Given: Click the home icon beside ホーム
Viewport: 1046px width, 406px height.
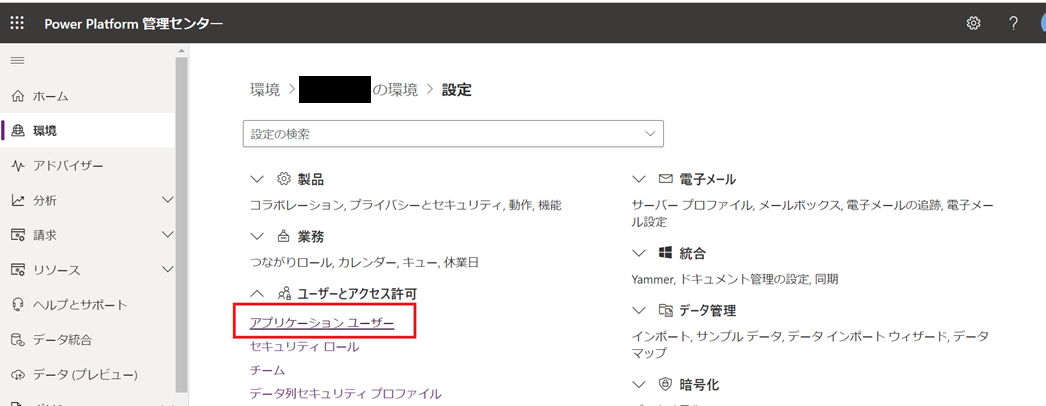Looking at the screenshot, I should [18, 97].
